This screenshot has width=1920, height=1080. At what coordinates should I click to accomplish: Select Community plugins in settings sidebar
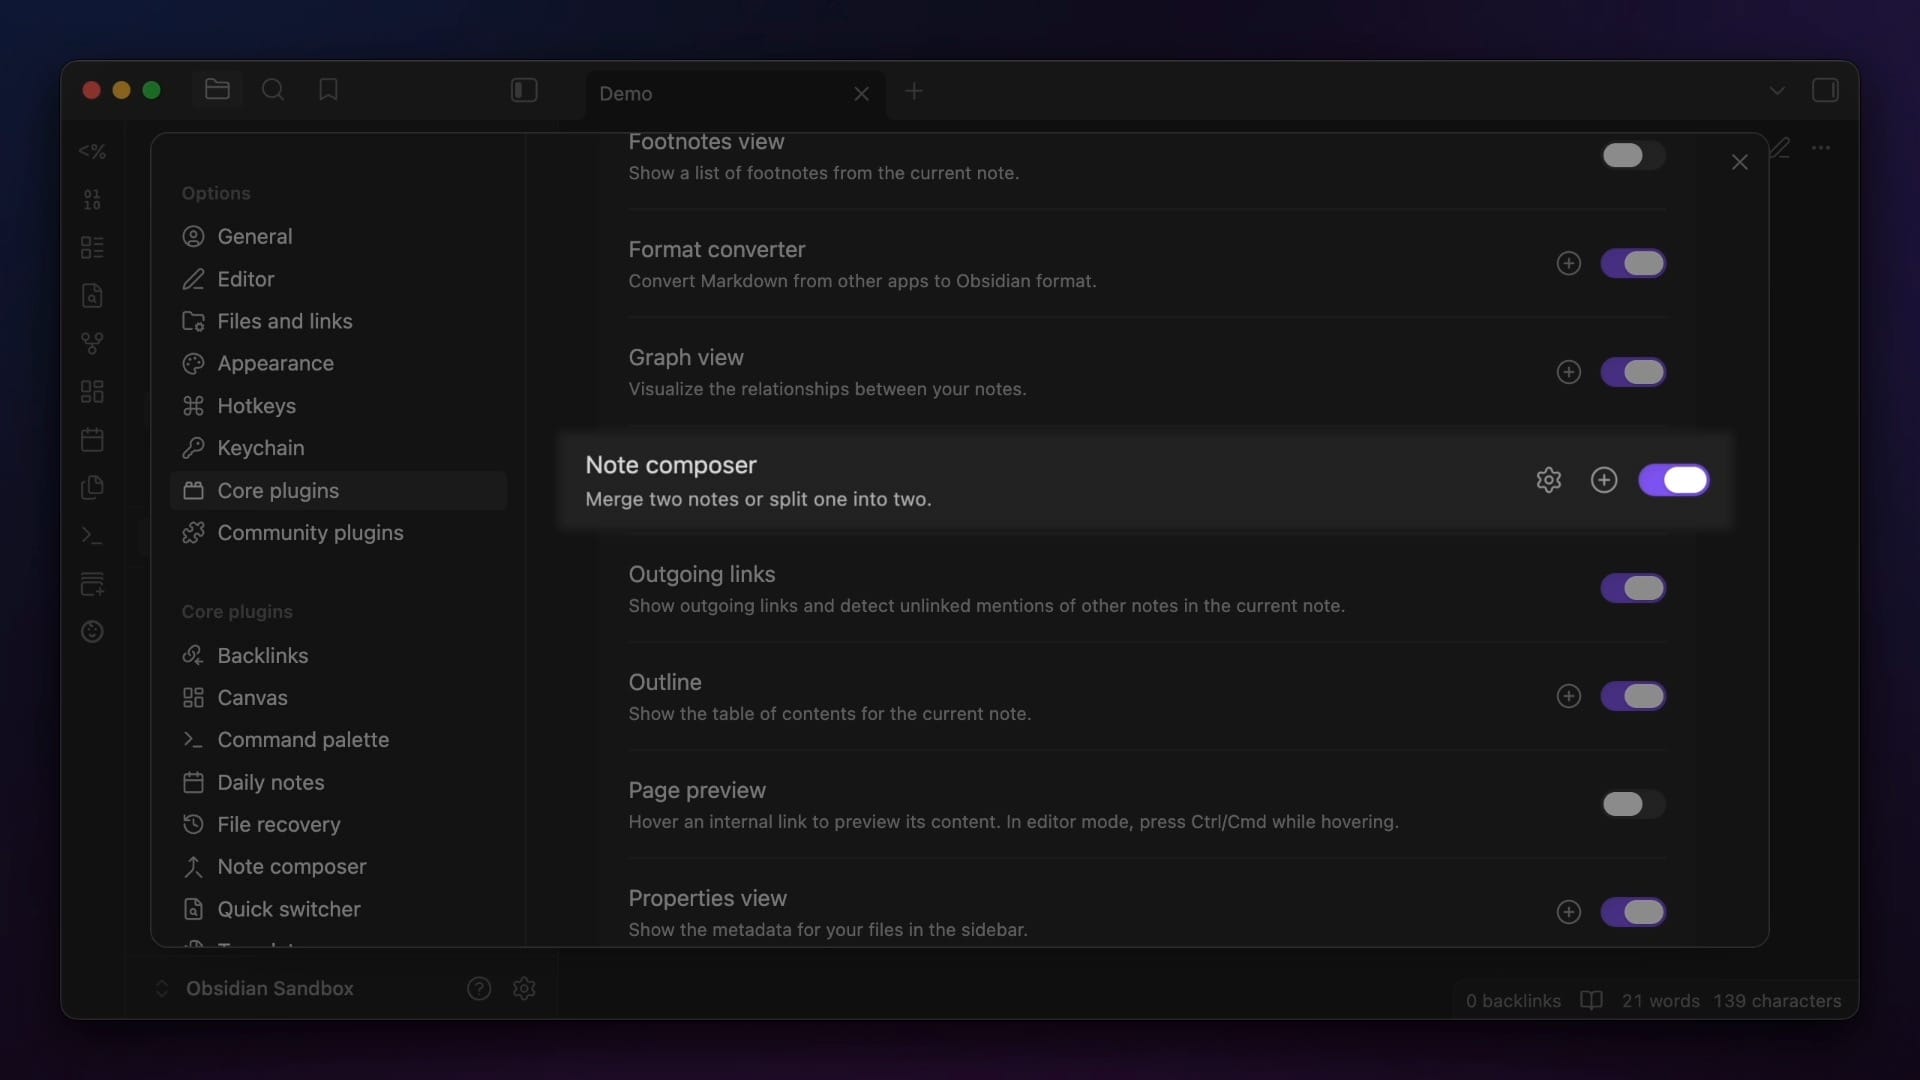click(x=310, y=533)
